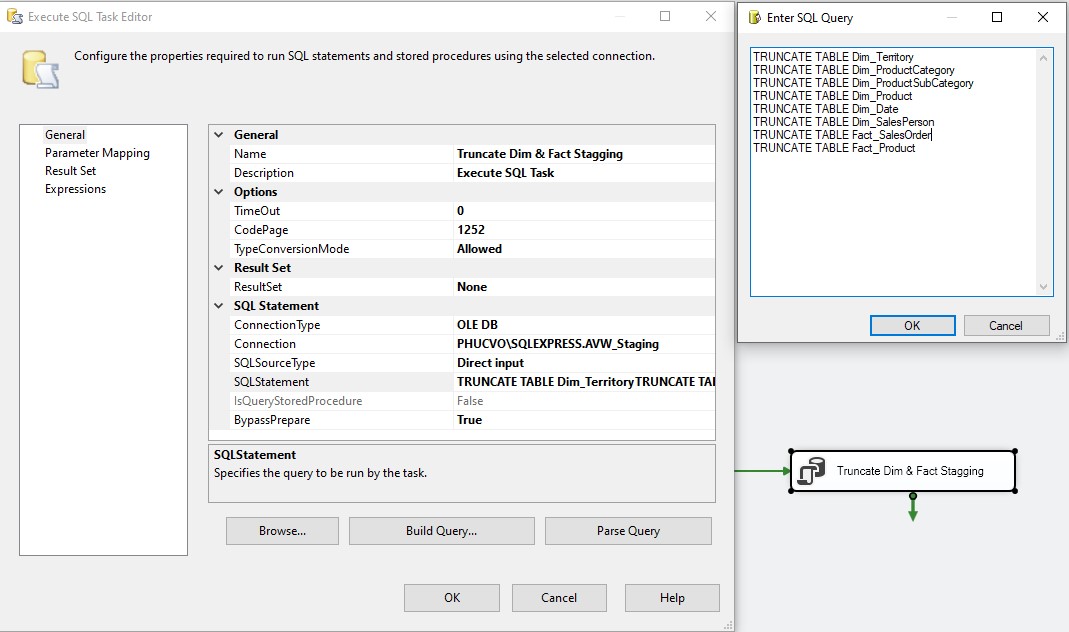Viewport: 1069px width, 632px height.
Task: Open the Parameter Mapping page
Action: (97, 153)
